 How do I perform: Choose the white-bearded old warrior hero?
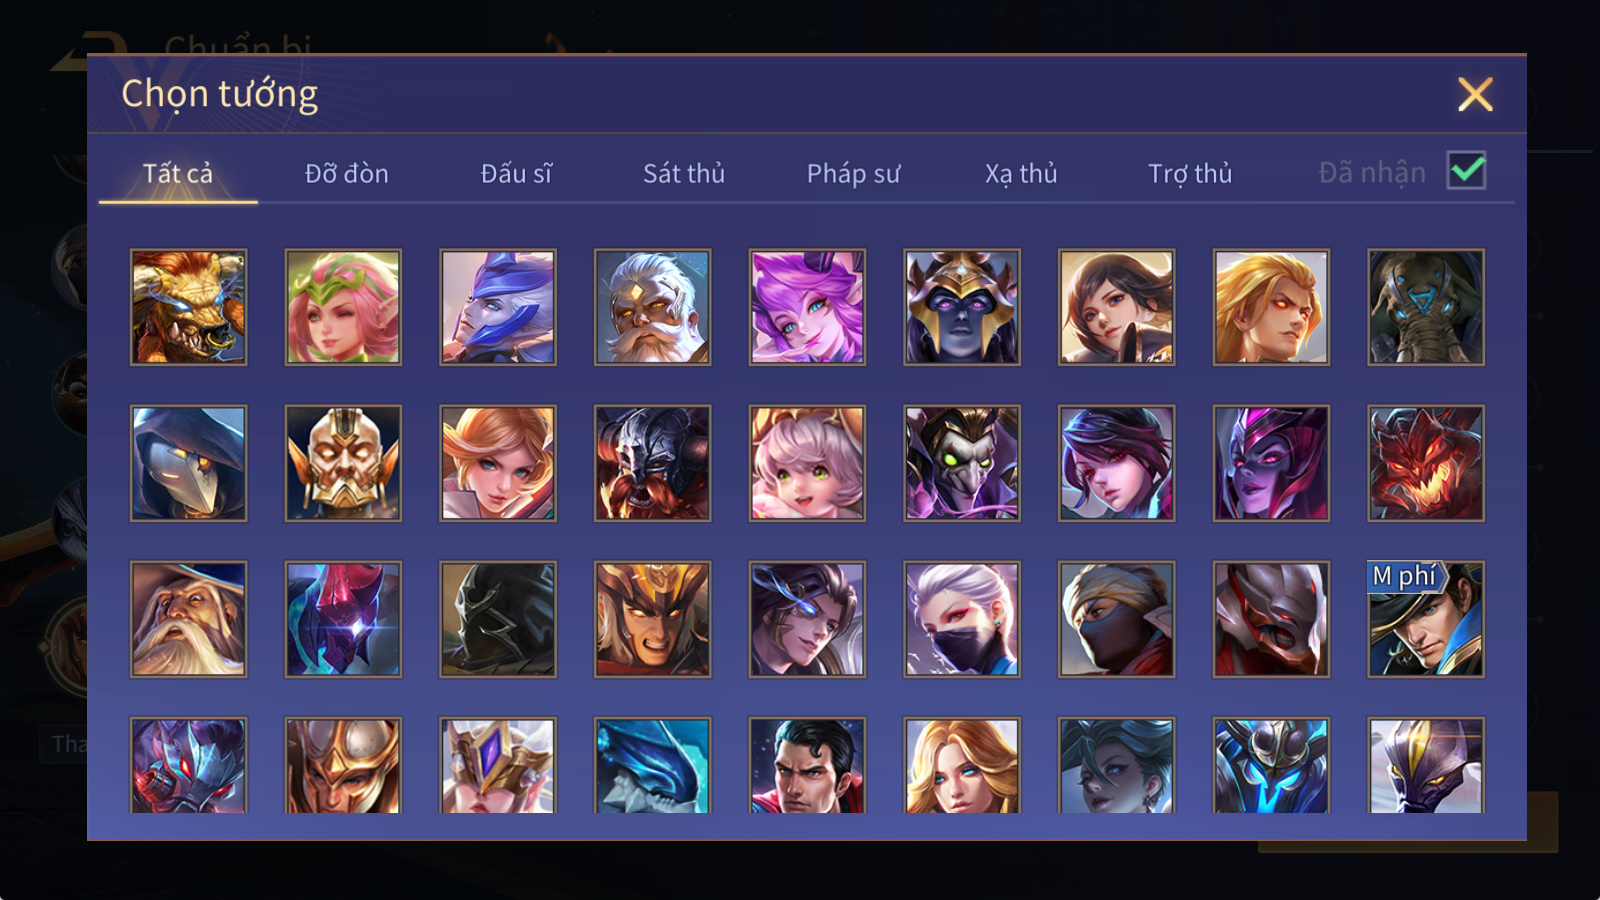click(652, 307)
